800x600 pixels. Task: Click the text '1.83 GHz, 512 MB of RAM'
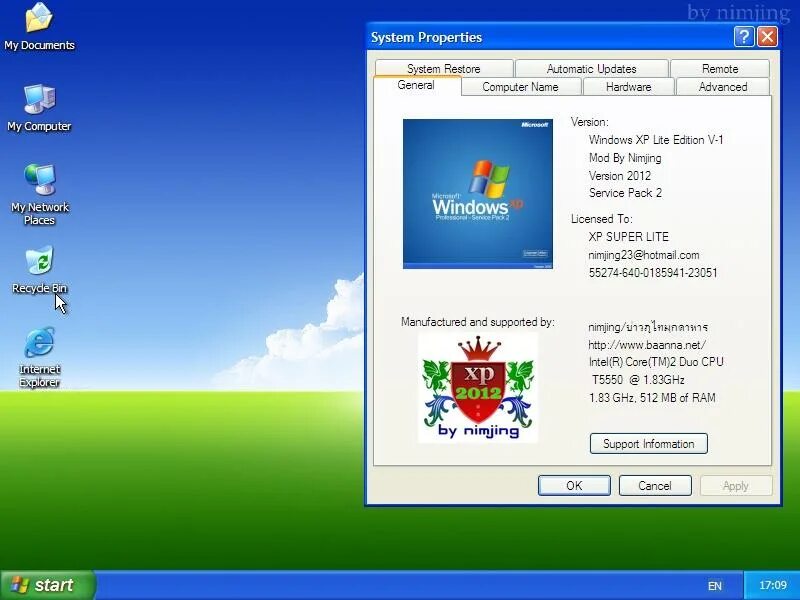[x=652, y=397]
